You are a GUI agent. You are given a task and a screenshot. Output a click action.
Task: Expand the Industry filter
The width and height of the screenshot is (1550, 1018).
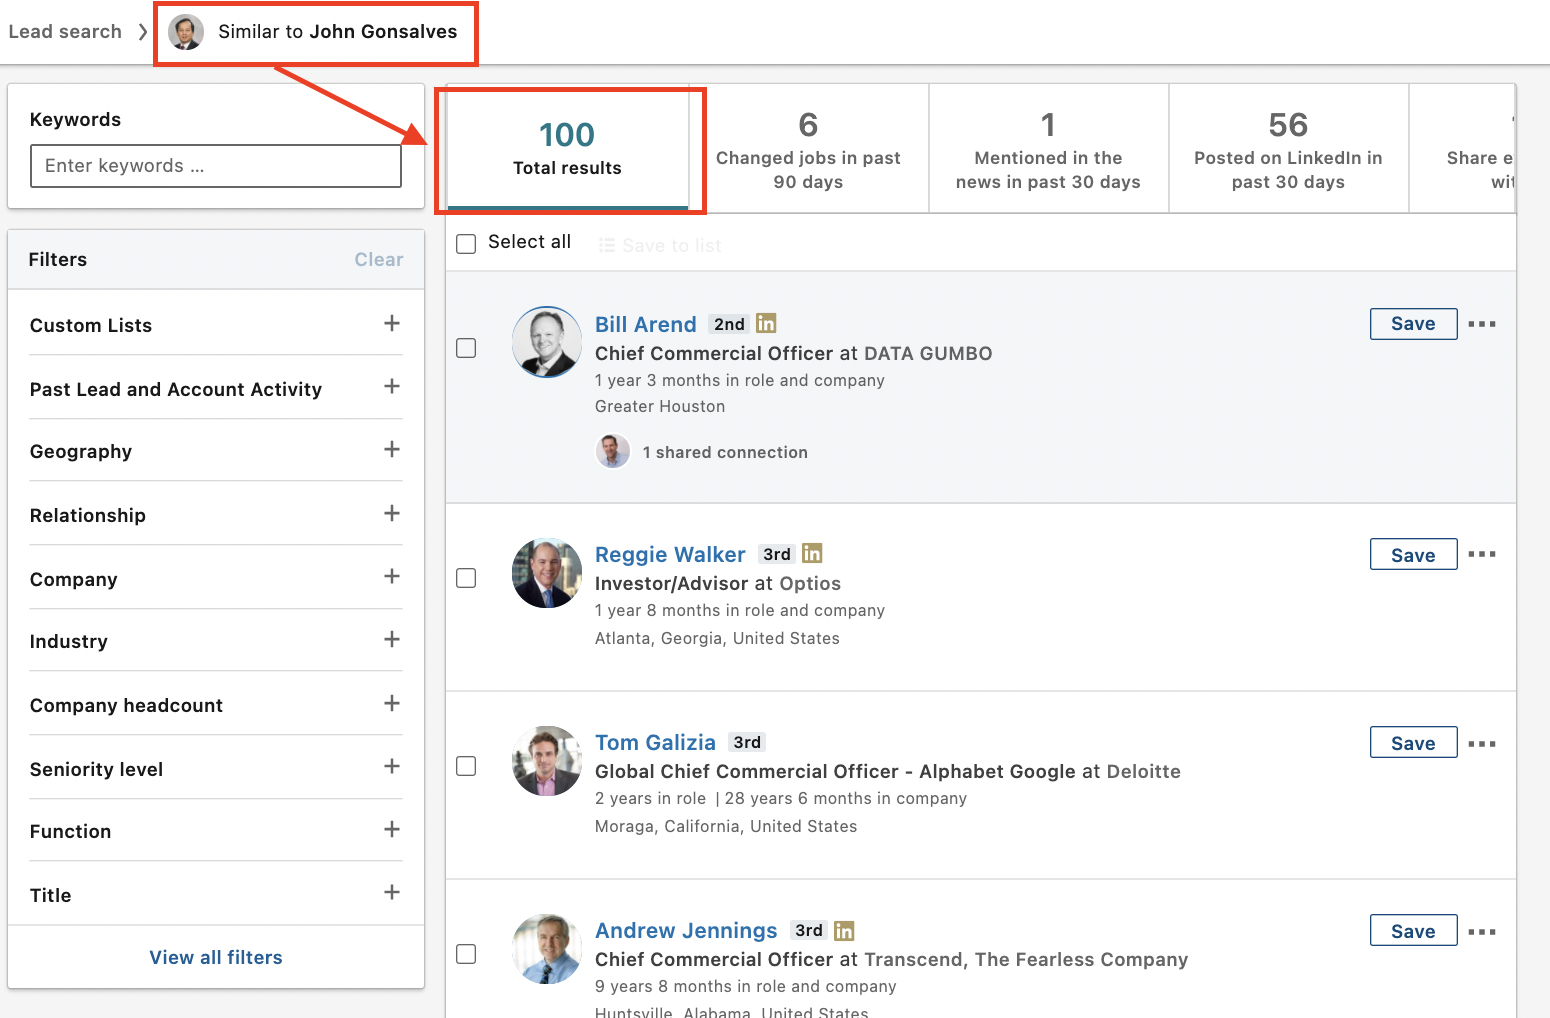pyautogui.click(x=392, y=639)
